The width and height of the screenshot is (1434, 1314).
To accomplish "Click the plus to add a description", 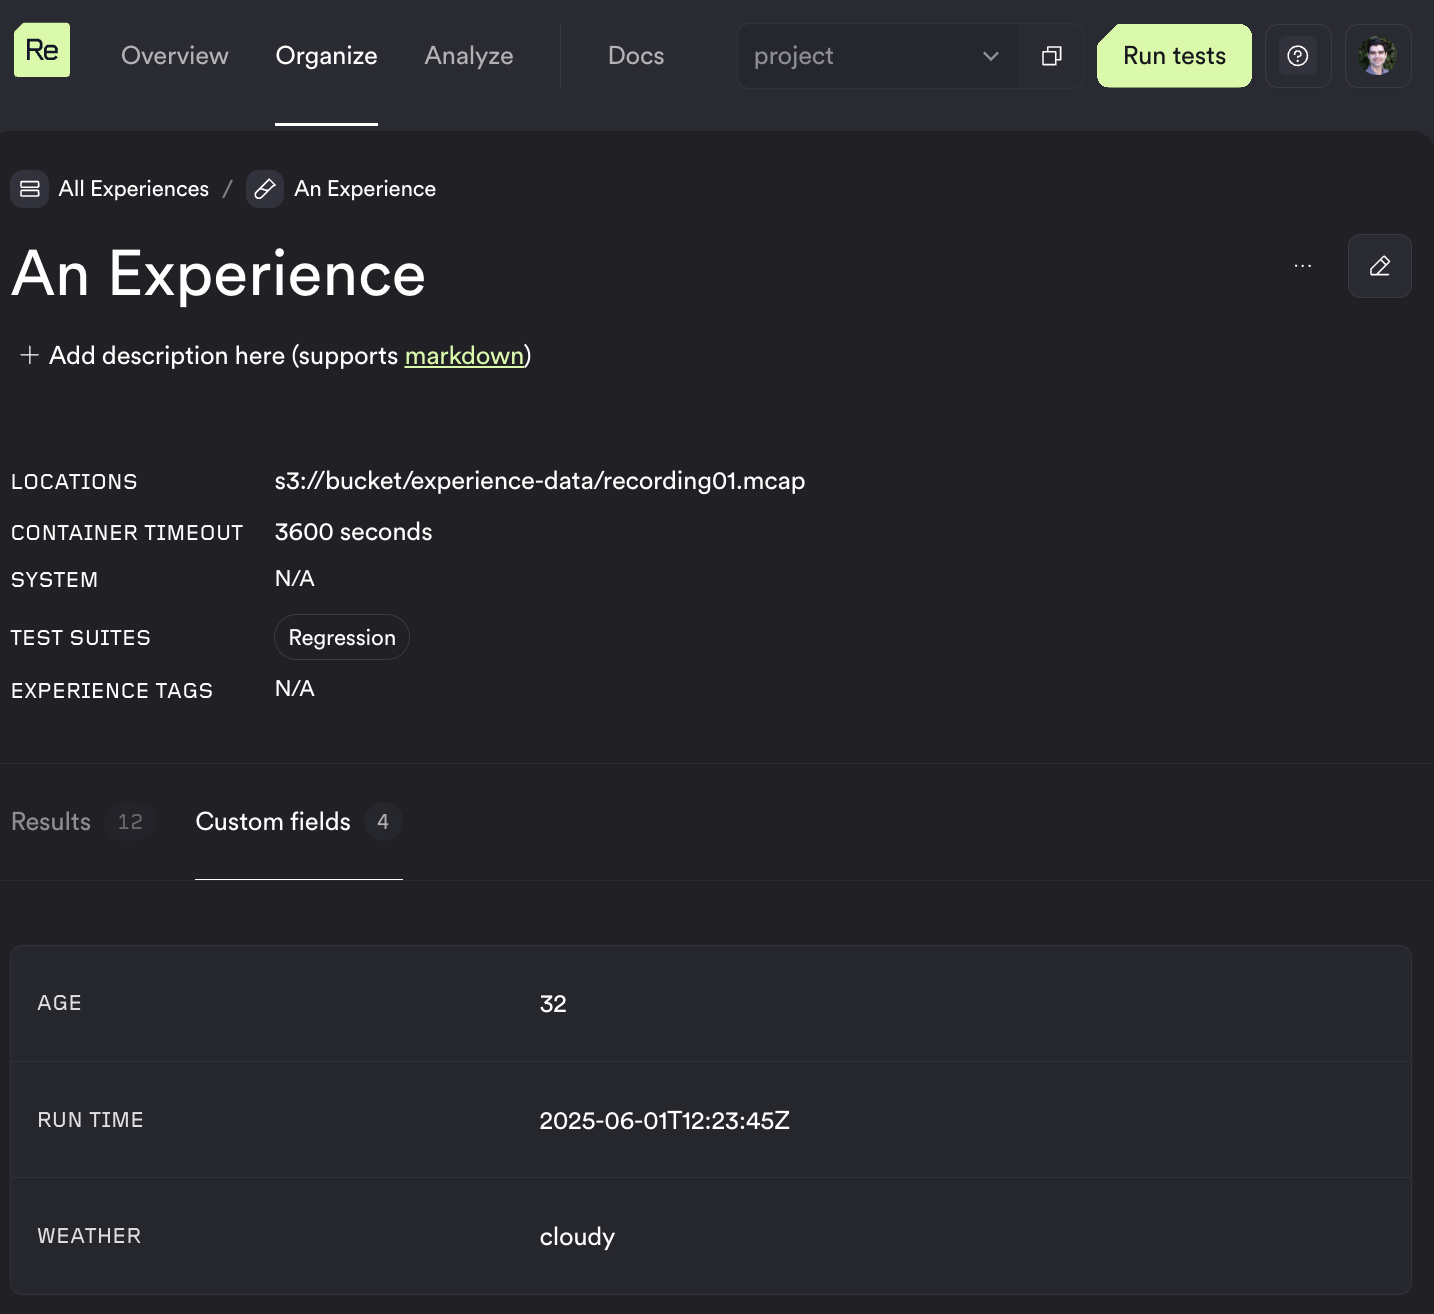I will point(29,355).
